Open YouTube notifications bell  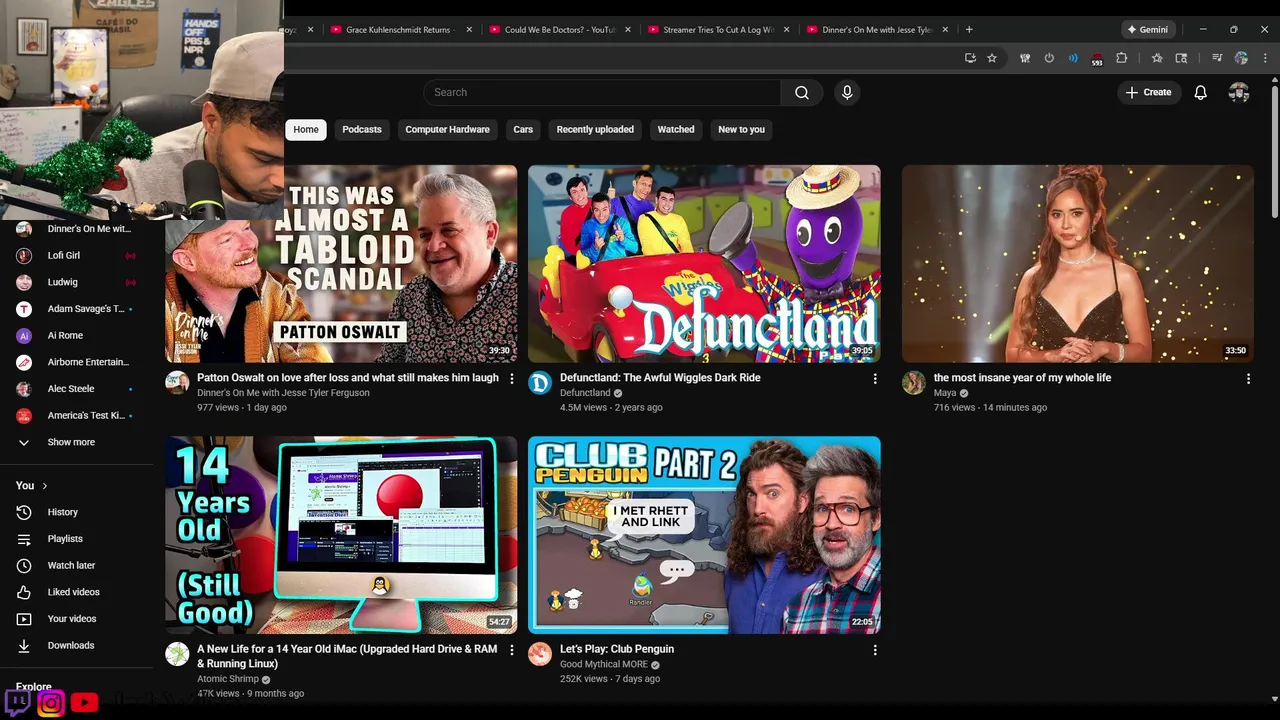[1200, 92]
